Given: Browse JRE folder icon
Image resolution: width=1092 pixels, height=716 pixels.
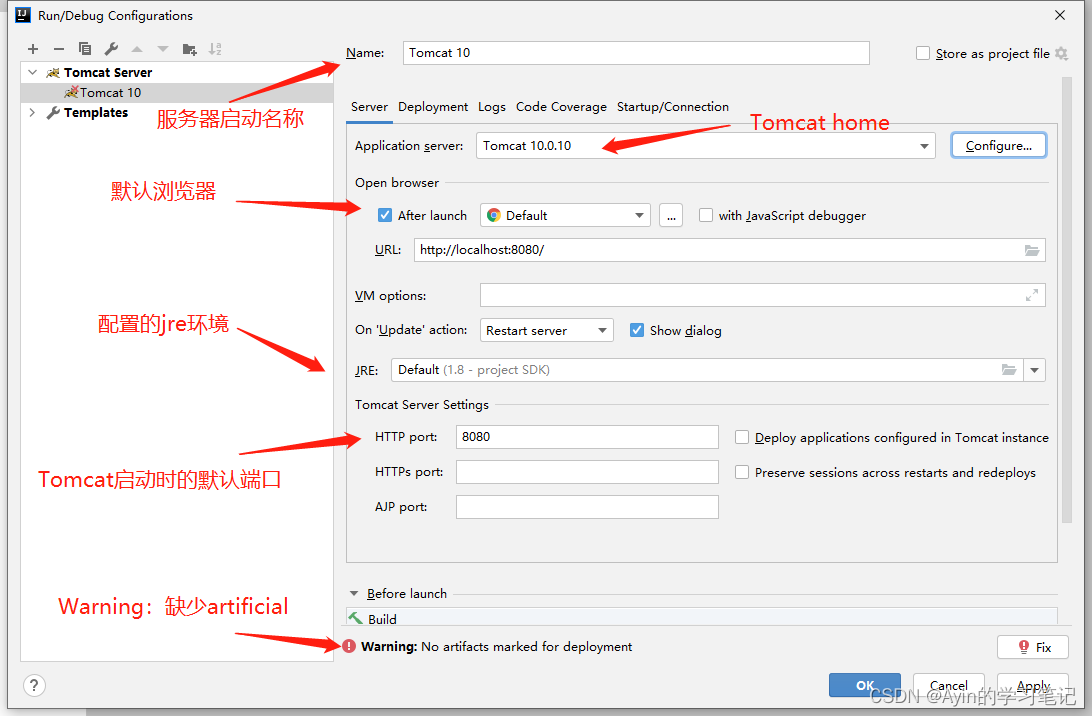Looking at the screenshot, I should click(x=1008, y=370).
